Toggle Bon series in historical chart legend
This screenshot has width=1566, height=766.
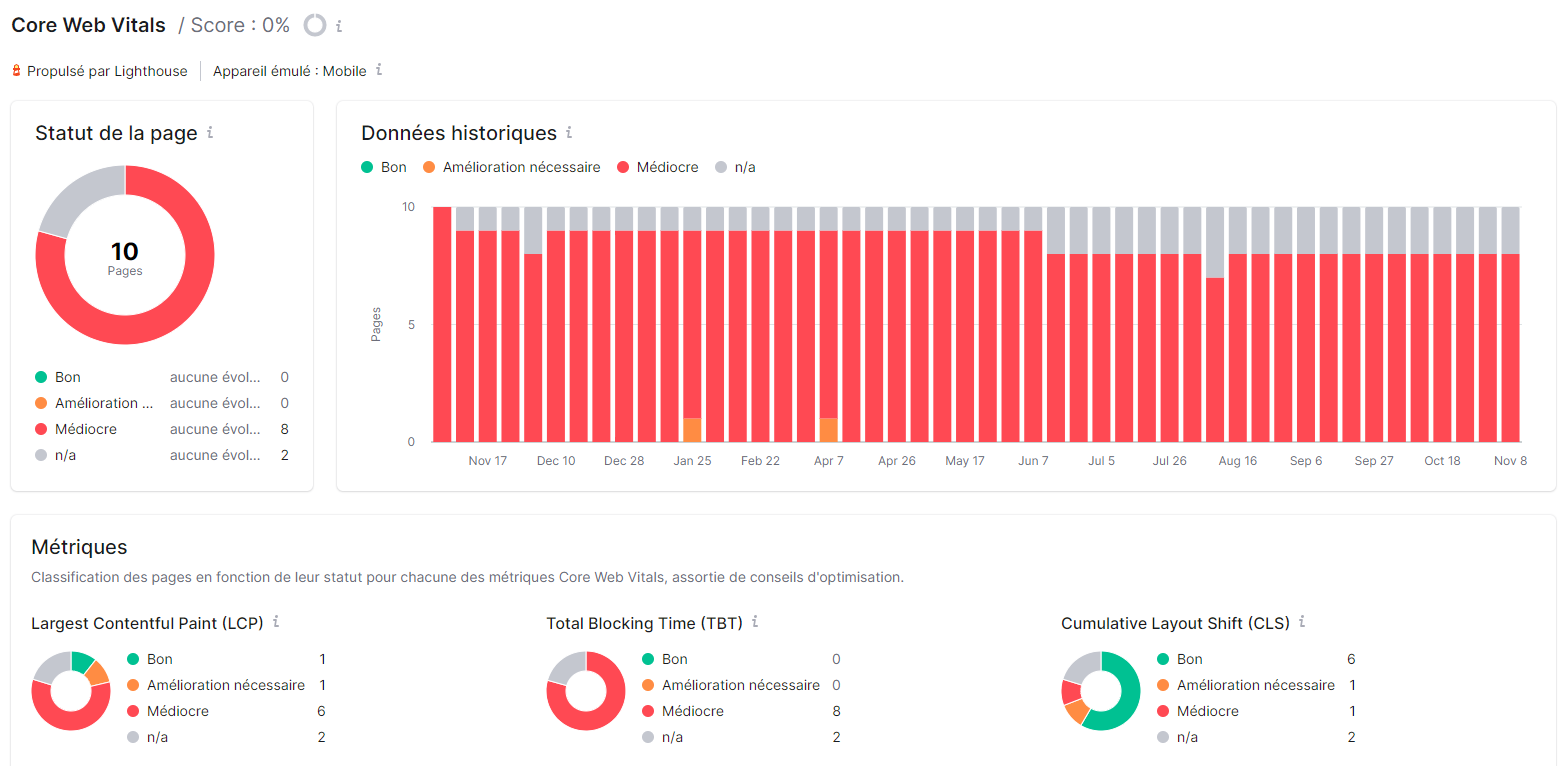384,167
